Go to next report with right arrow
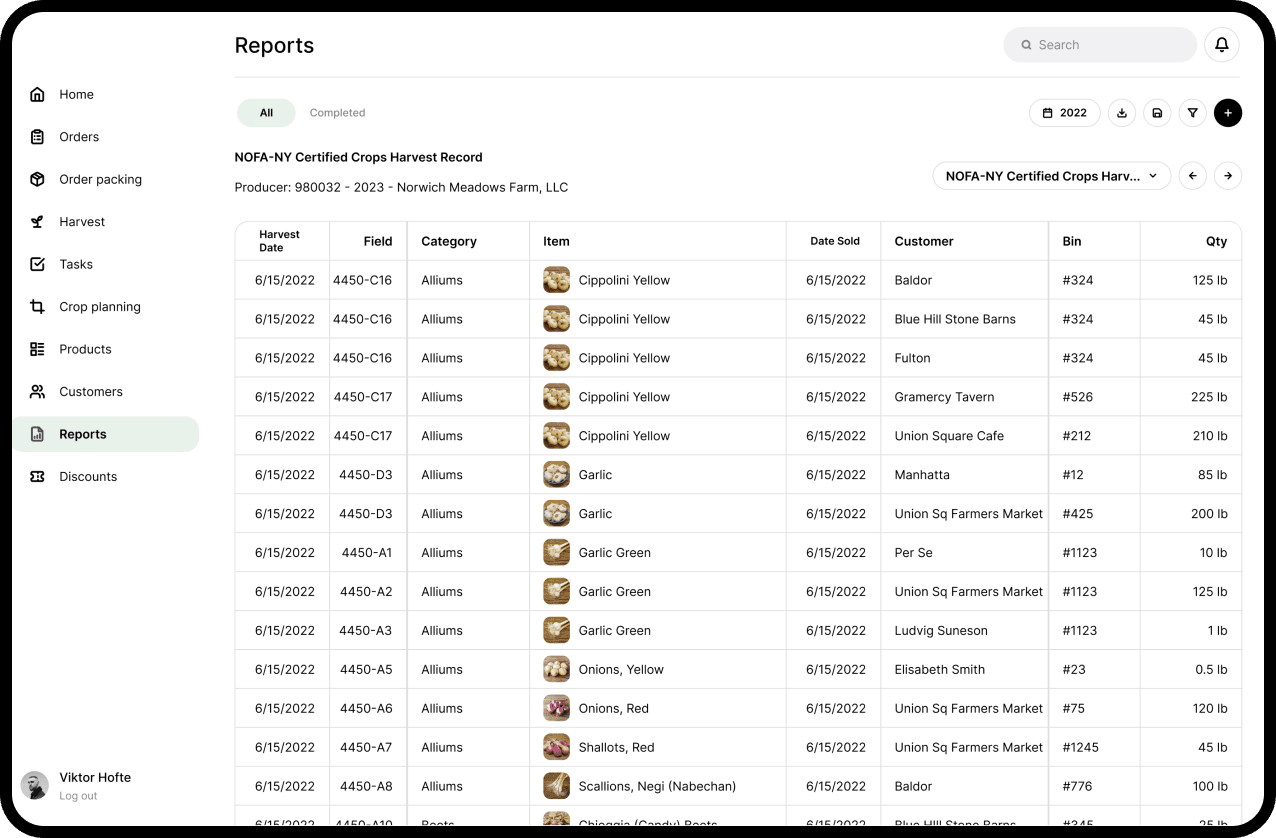The image size is (1276, 838). [1228, 176]
